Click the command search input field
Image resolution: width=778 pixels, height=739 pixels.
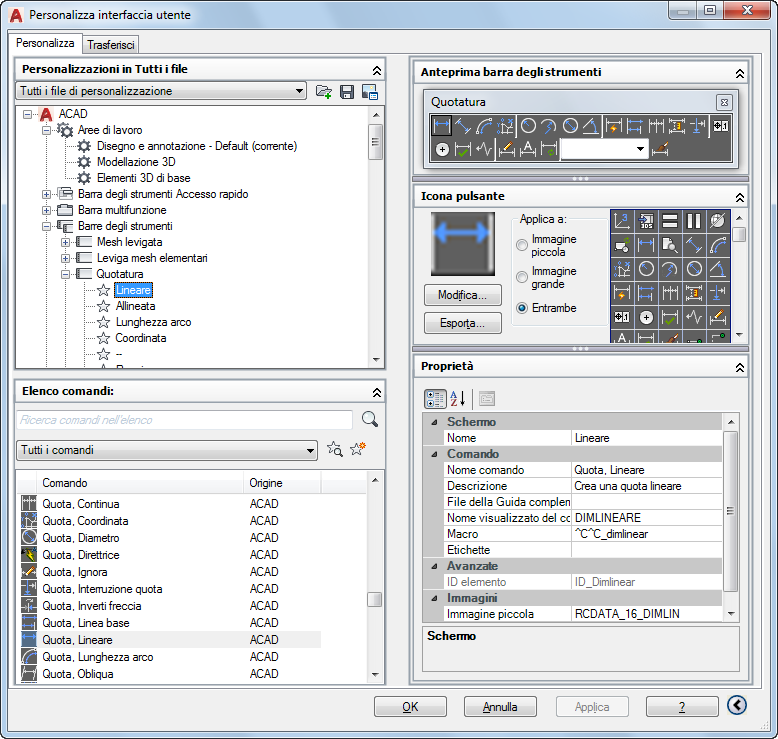click(x=185, y=420)
